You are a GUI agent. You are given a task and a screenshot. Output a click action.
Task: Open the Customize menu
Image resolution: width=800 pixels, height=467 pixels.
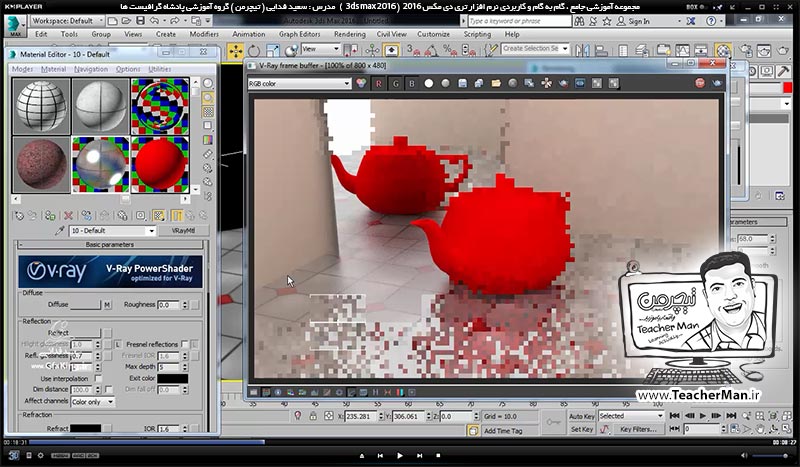[433, 34]
